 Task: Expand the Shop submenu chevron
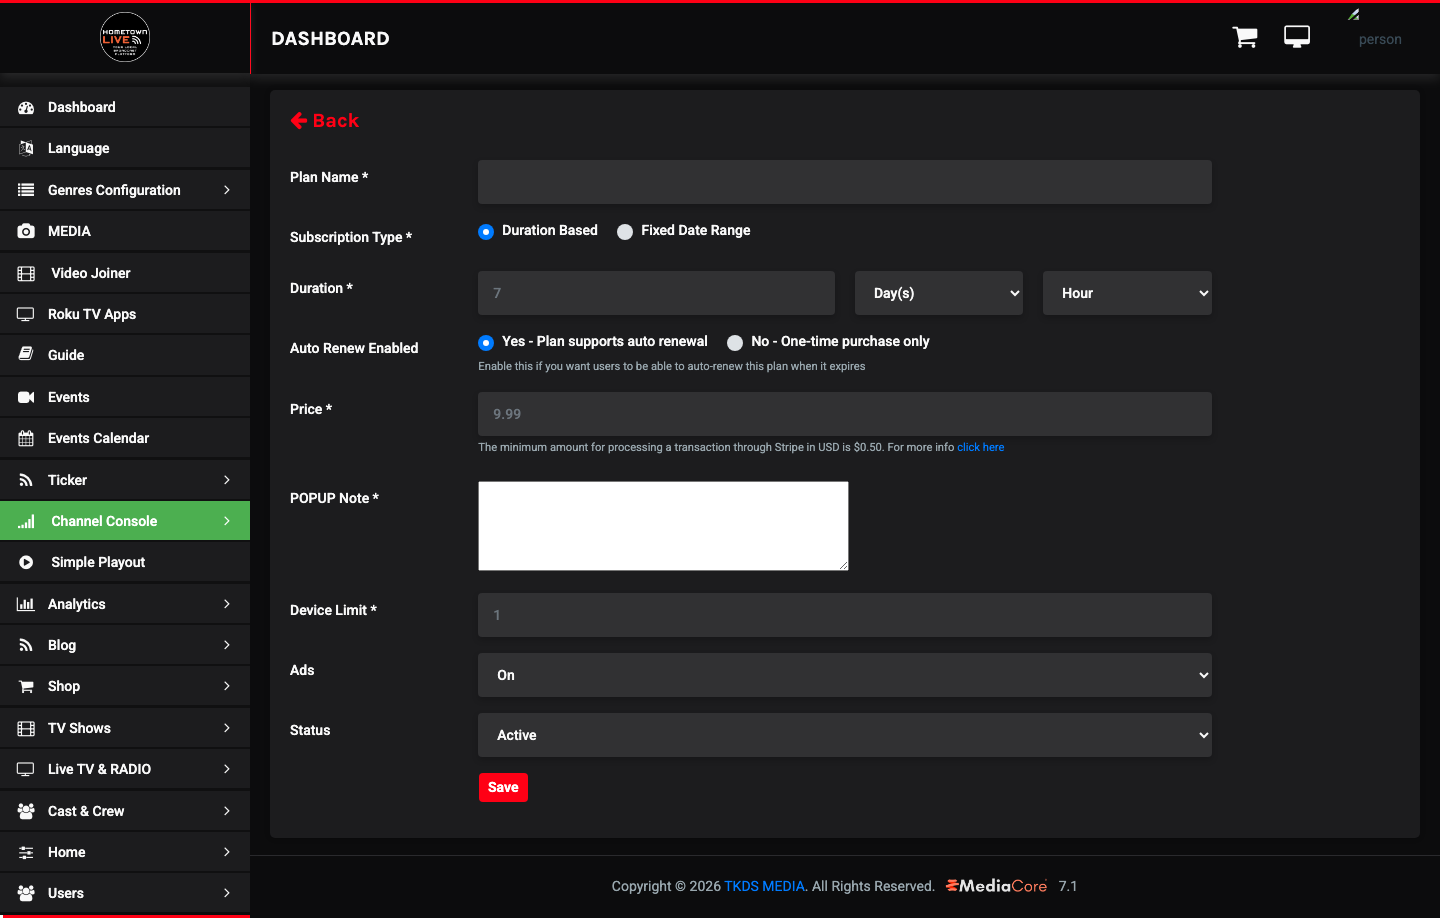[227, 686]
